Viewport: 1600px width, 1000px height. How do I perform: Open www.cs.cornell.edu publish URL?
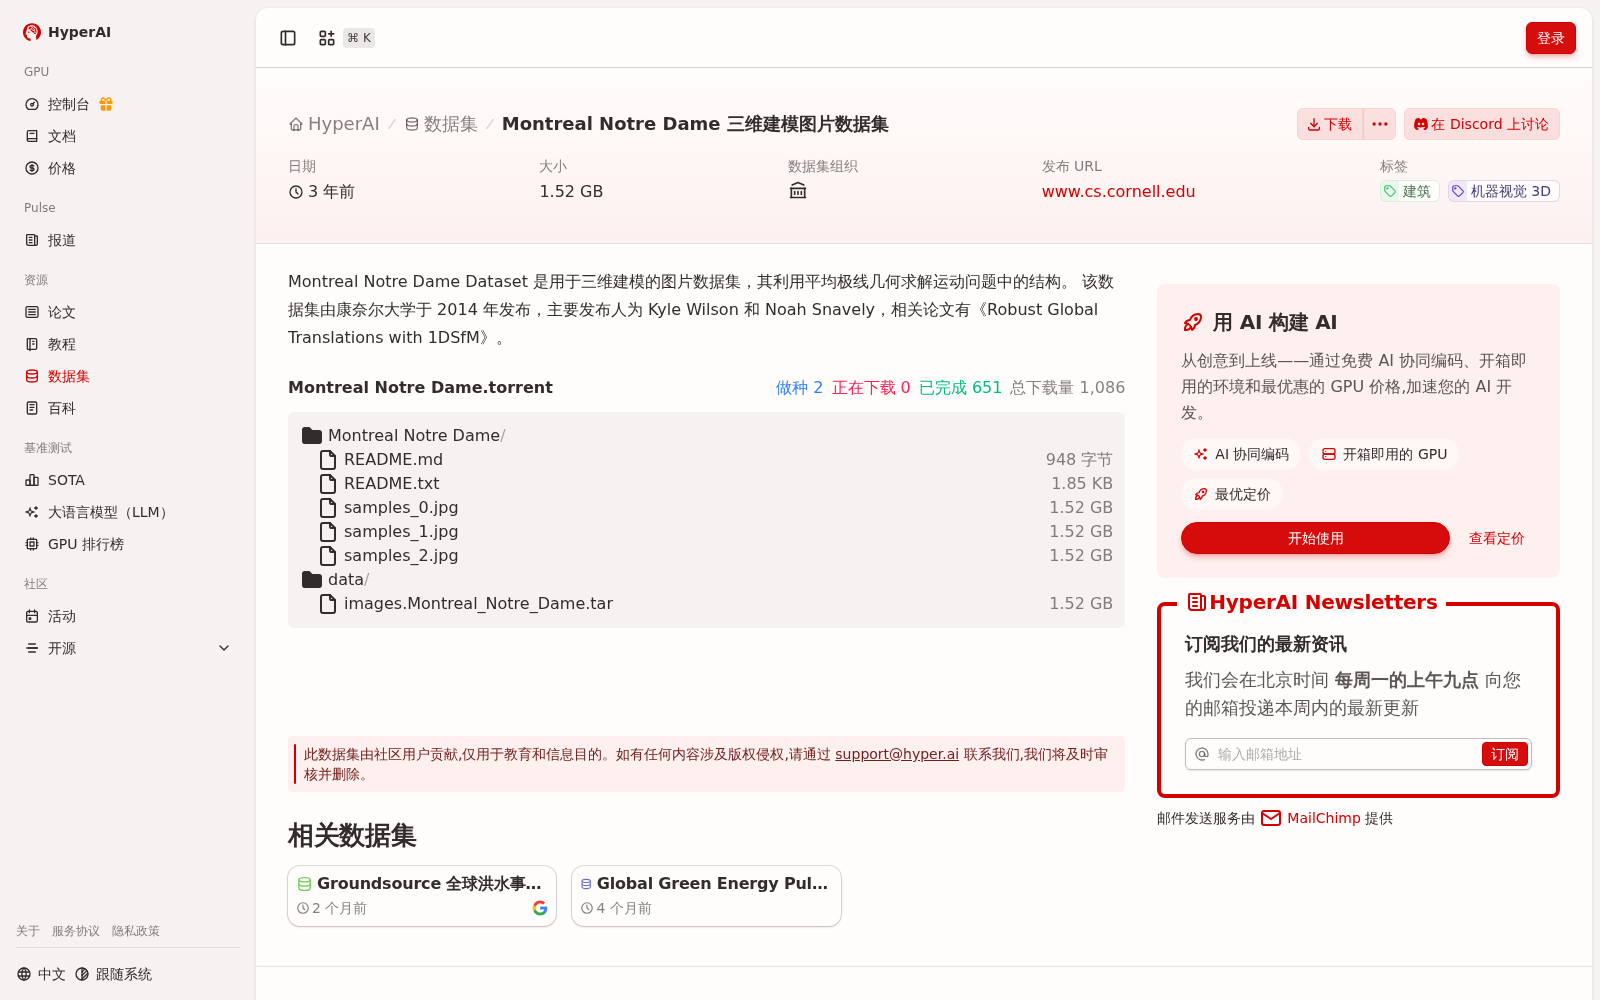pyautogui.click(x=1118, y=191)
